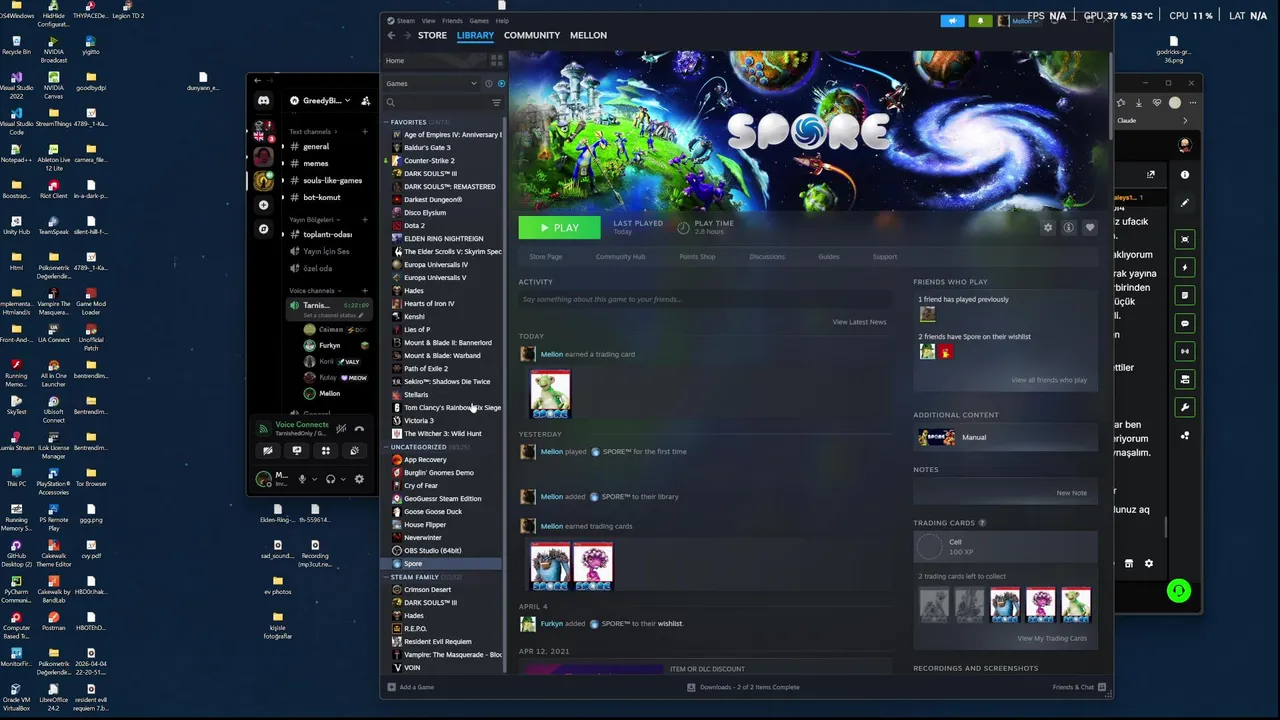The image size is (1280, 720).
Task: Open Spore Points Shop tab
Action: (697, 257)
